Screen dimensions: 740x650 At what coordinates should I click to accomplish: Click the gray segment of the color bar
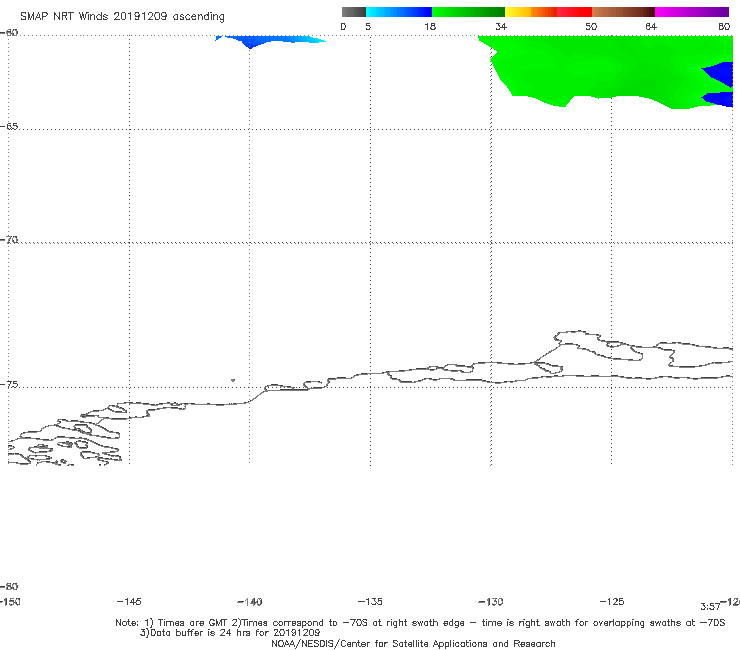tap(354, 12)
